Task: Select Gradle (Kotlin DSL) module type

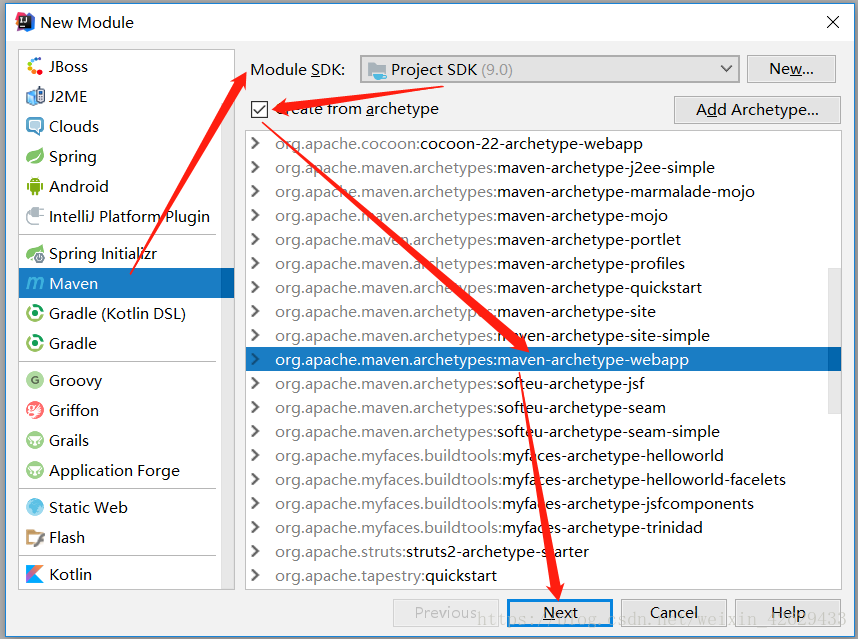Action: 120,313
